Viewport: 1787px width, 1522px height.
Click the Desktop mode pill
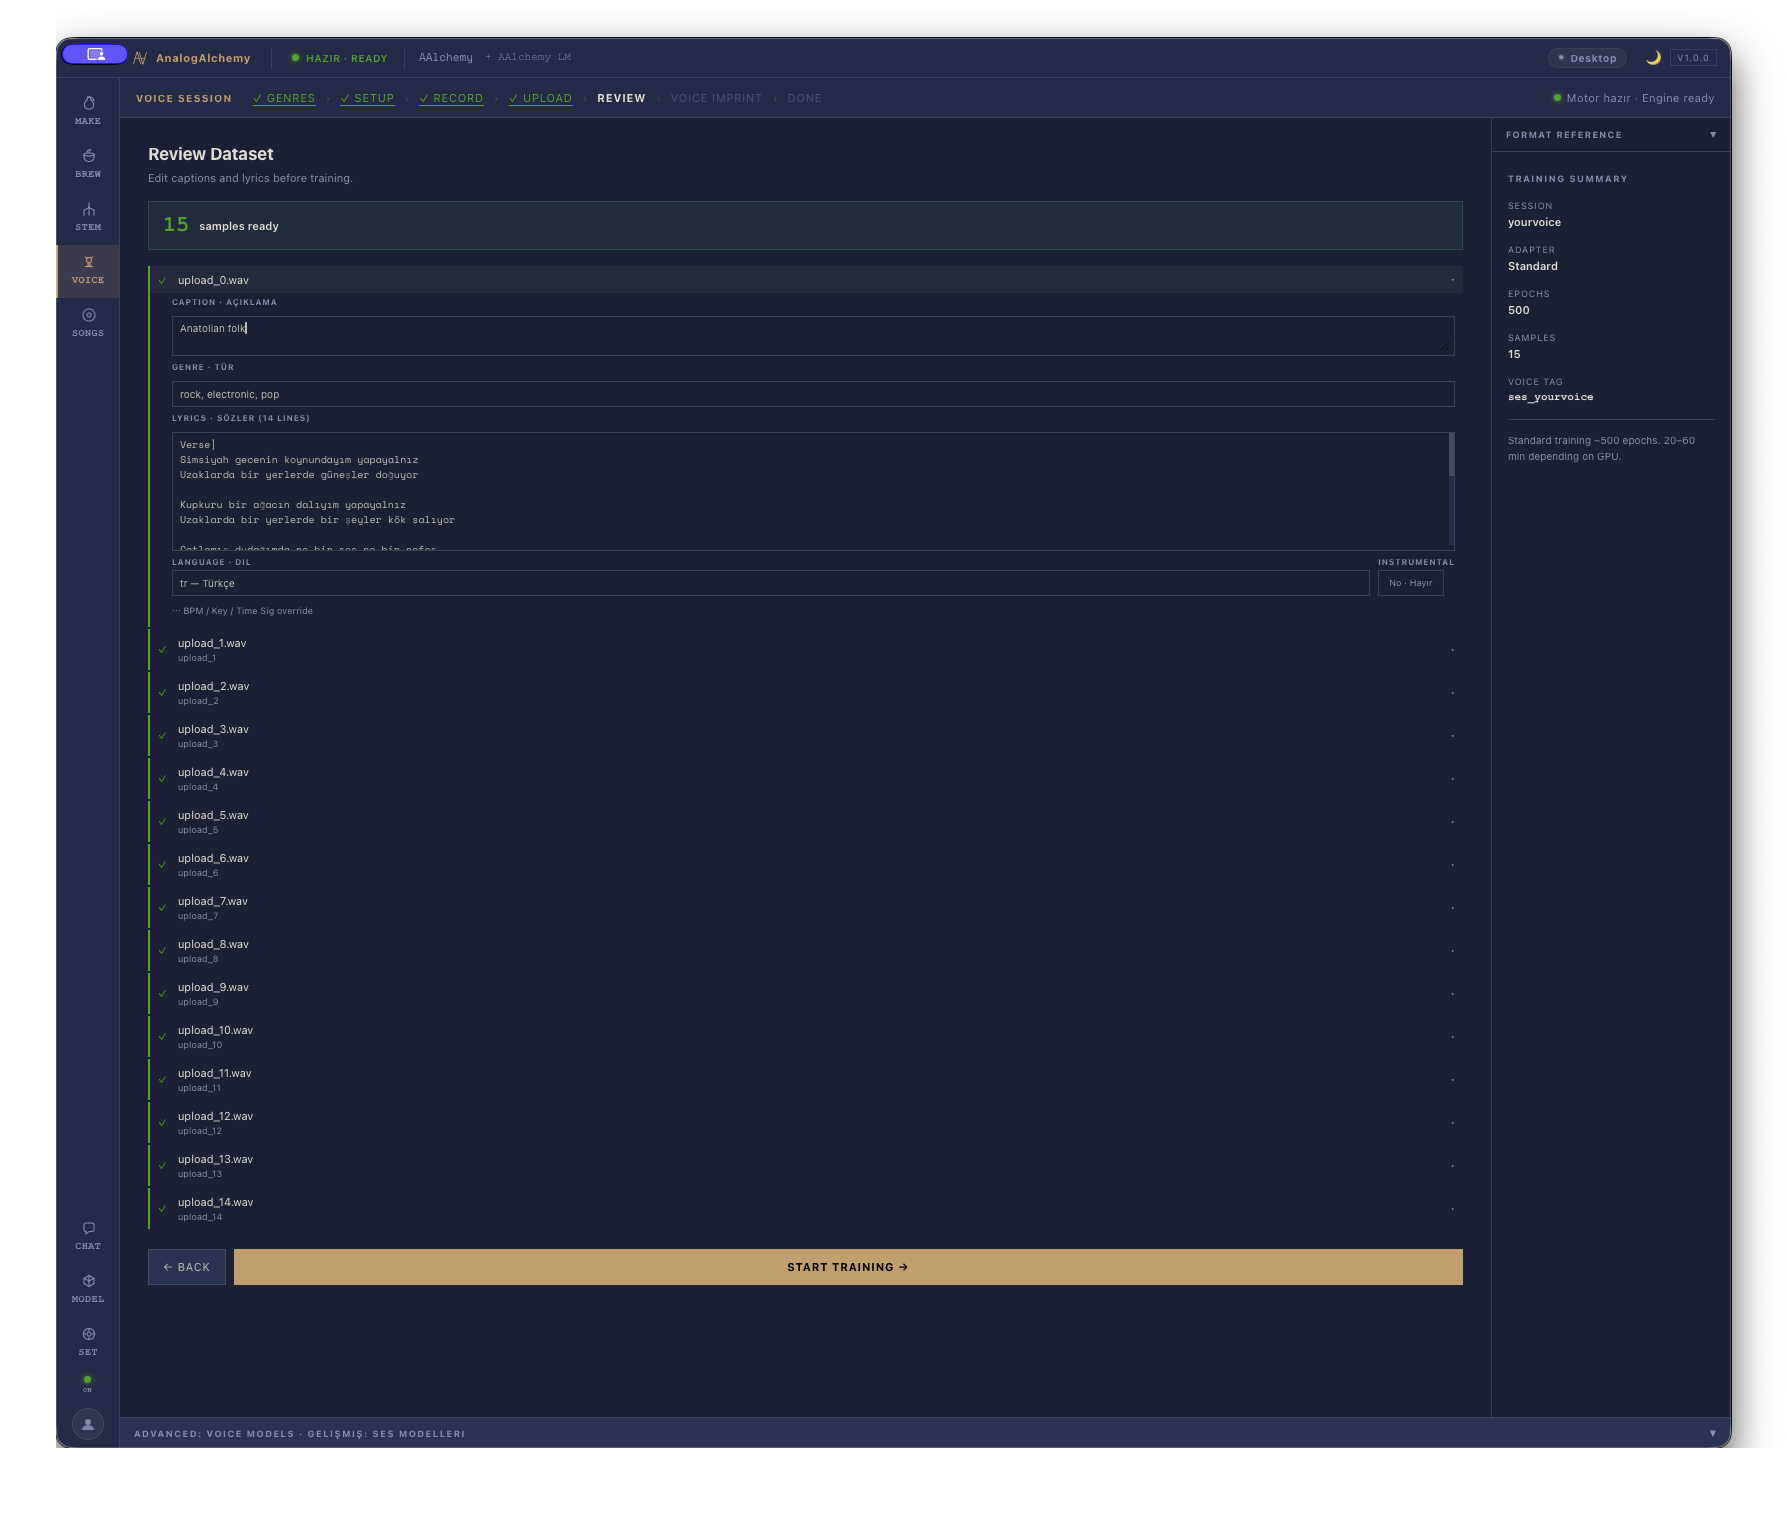click(1588, 58)
